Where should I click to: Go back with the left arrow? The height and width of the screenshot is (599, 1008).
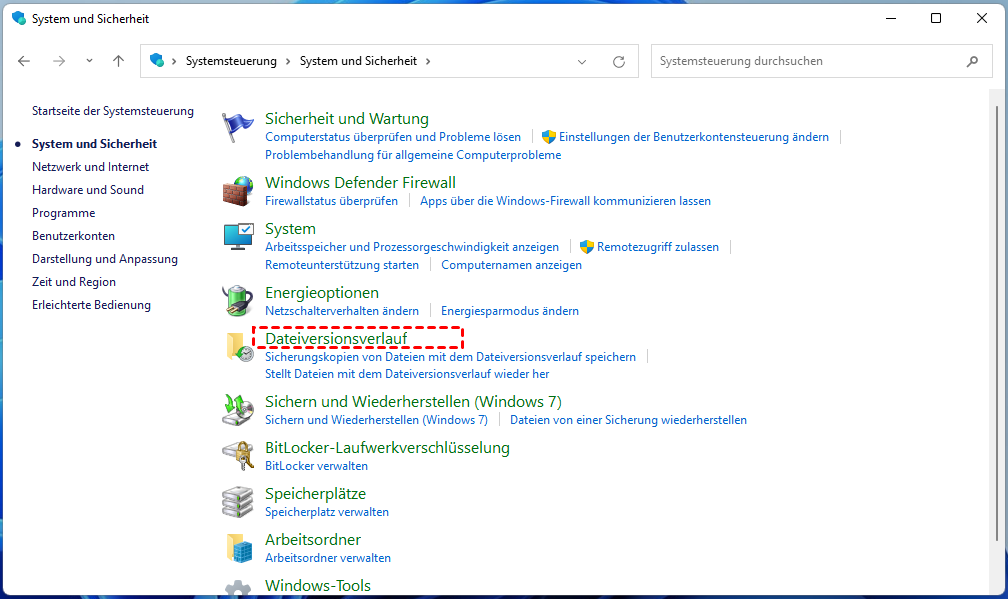click(24, 61)
